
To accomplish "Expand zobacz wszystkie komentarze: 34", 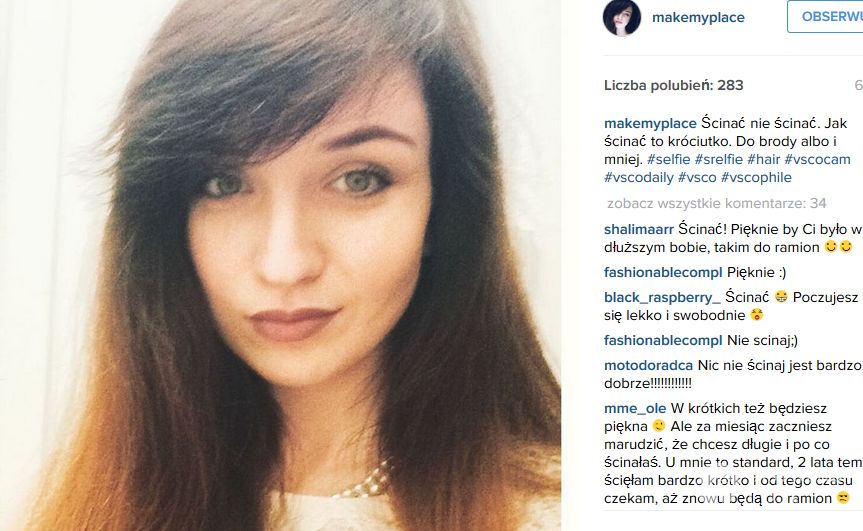I will [717, 204].
